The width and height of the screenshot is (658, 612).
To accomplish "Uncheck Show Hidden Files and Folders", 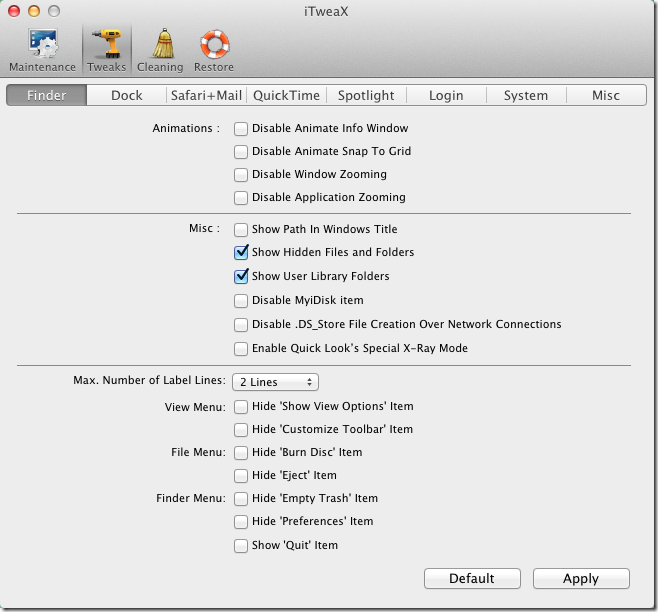I will click(241, 252).
